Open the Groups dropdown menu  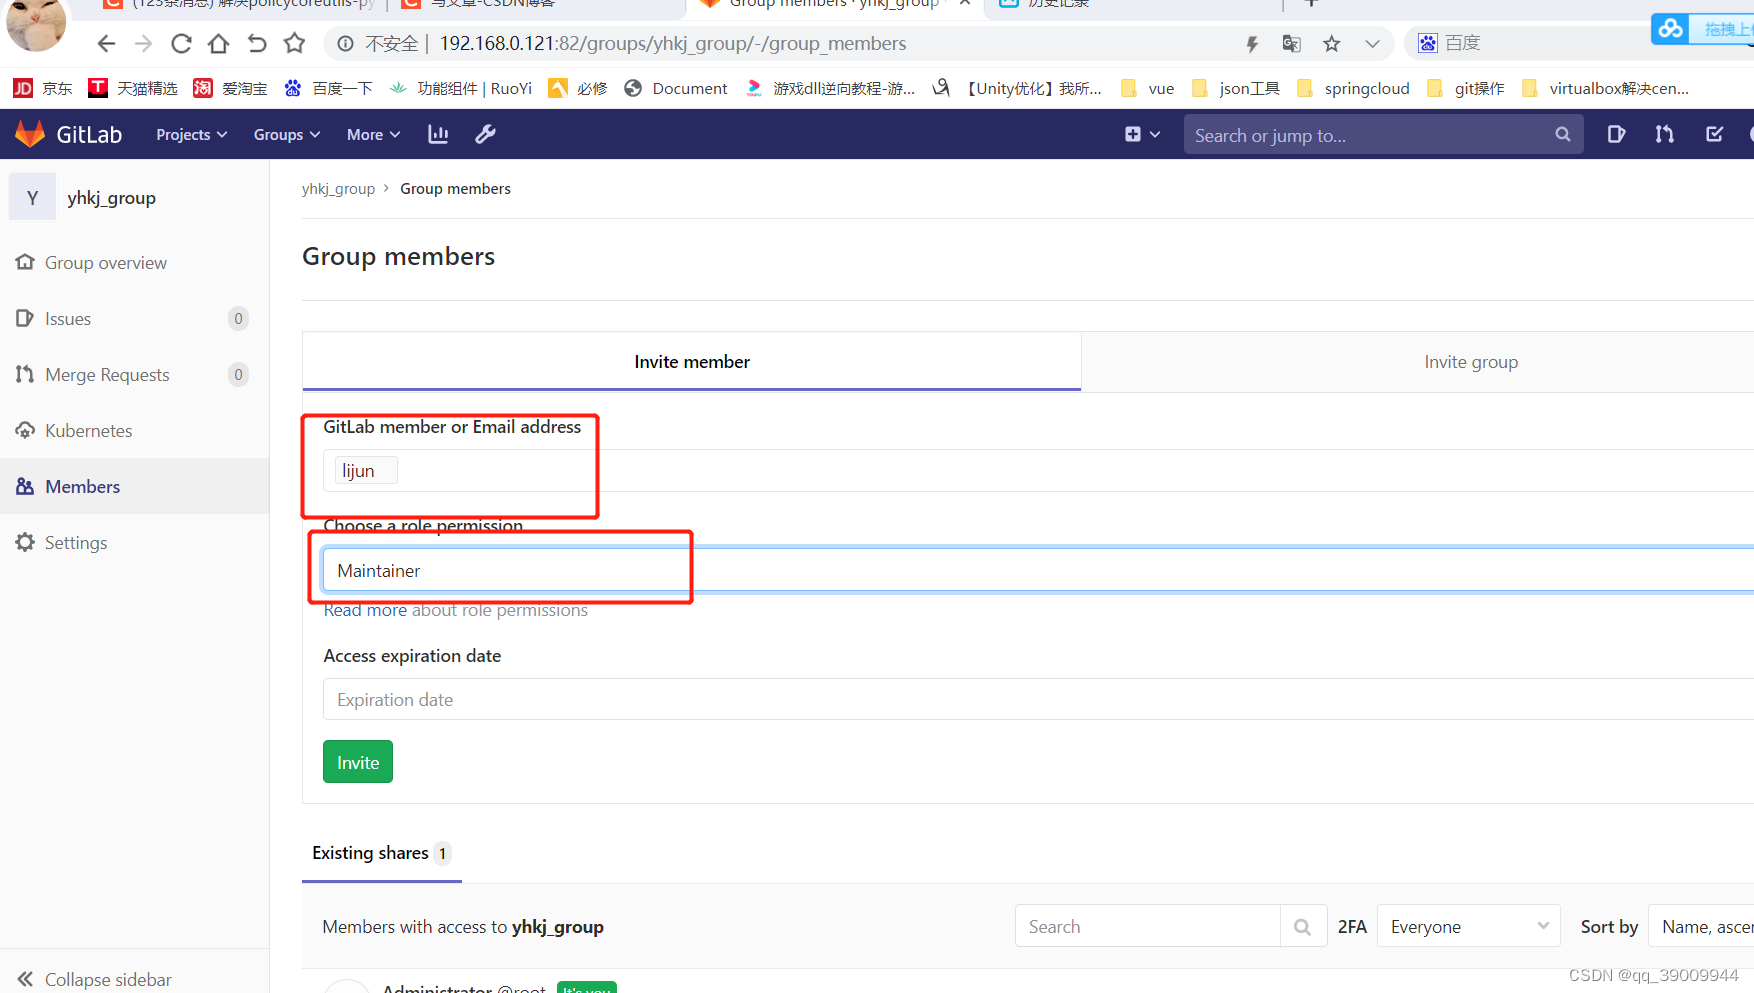point(286,134)
